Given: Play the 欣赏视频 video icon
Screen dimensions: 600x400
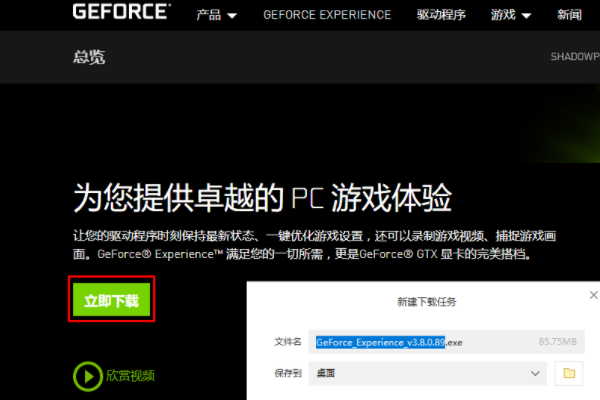Looking at the screenshot, I should coord(88,376).
